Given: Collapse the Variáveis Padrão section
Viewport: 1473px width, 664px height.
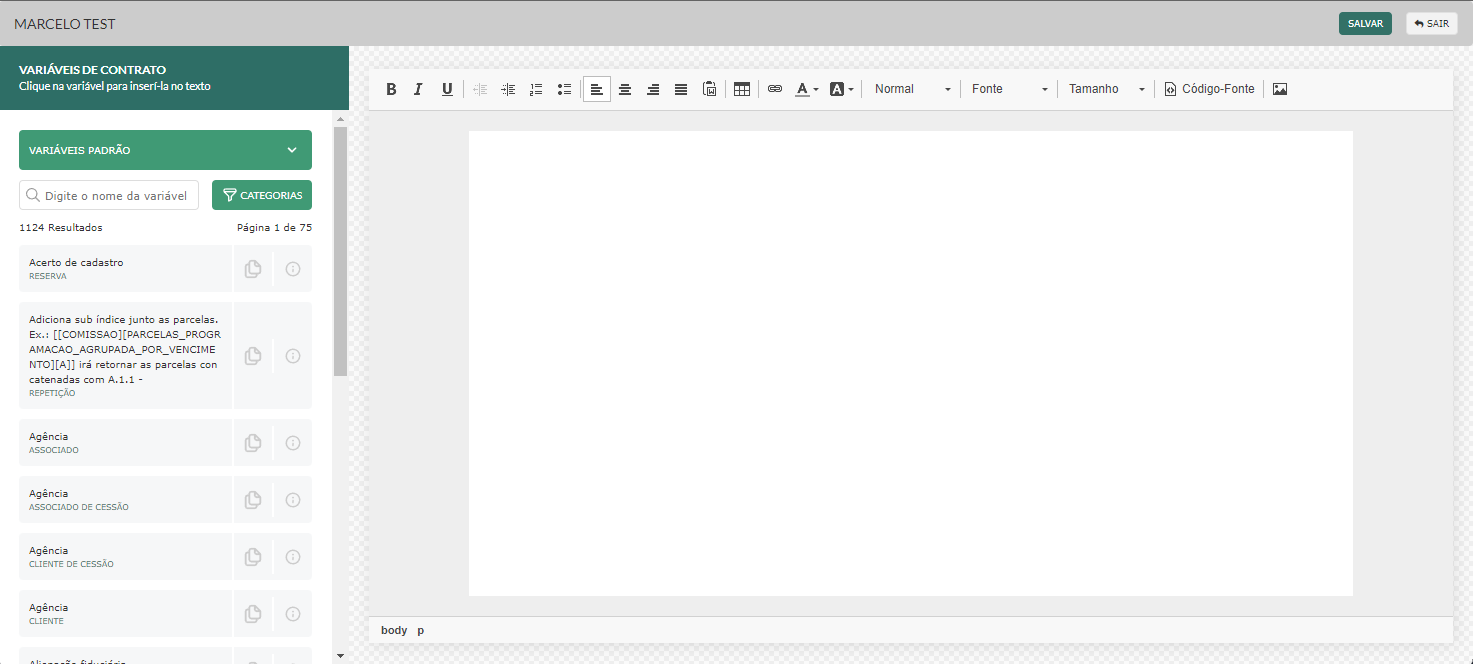Looking at the screenshot, I should 165,150.
